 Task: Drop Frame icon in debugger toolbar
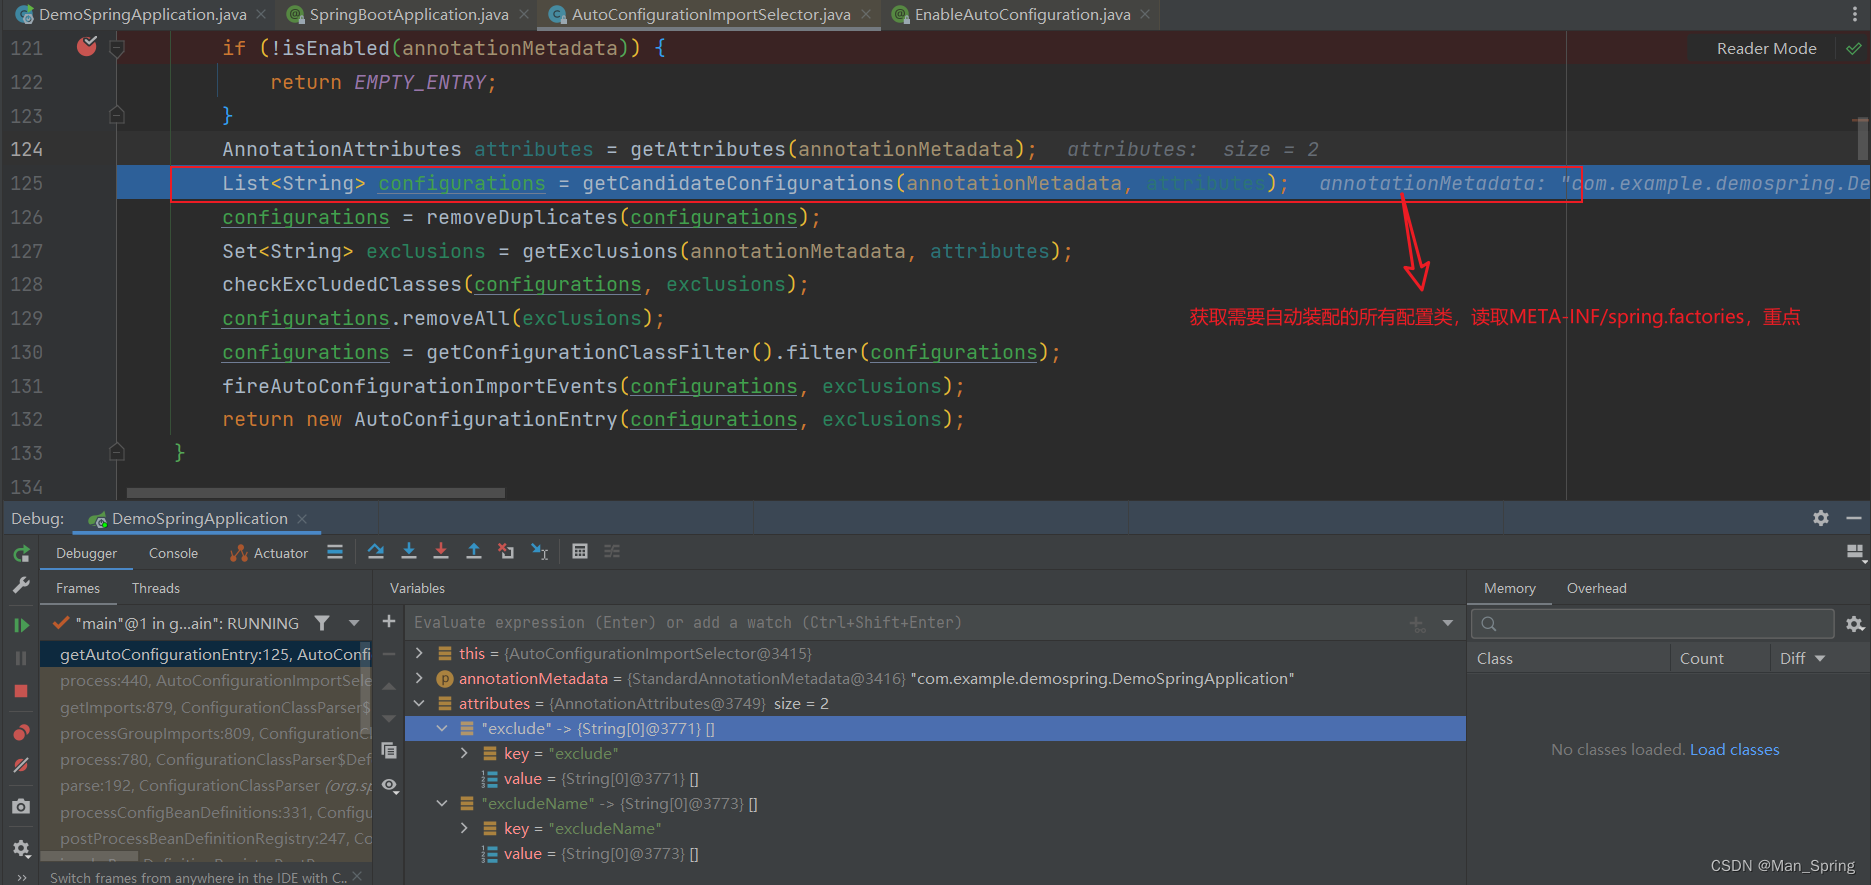coord(506,552)
